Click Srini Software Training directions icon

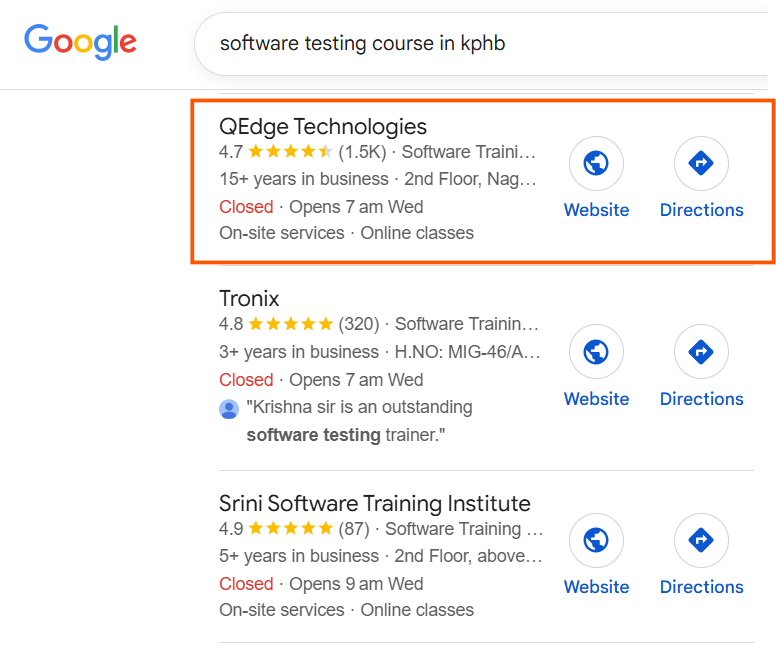tap(701, 540)
